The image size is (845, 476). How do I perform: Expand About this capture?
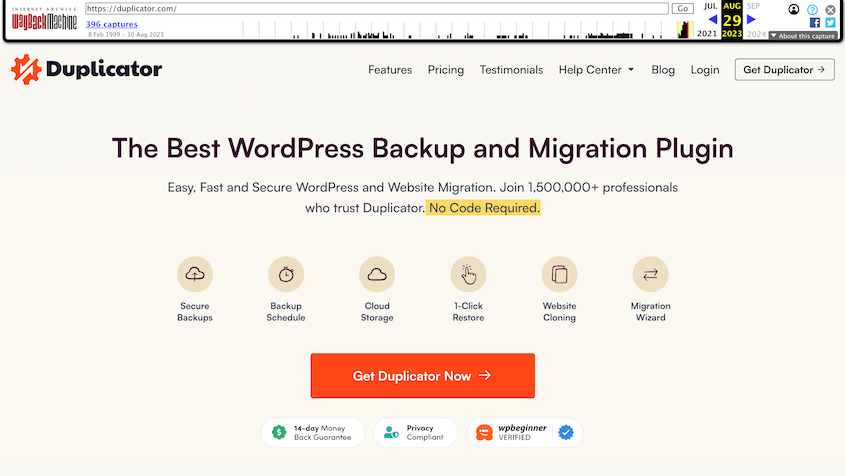pos(804,36)
